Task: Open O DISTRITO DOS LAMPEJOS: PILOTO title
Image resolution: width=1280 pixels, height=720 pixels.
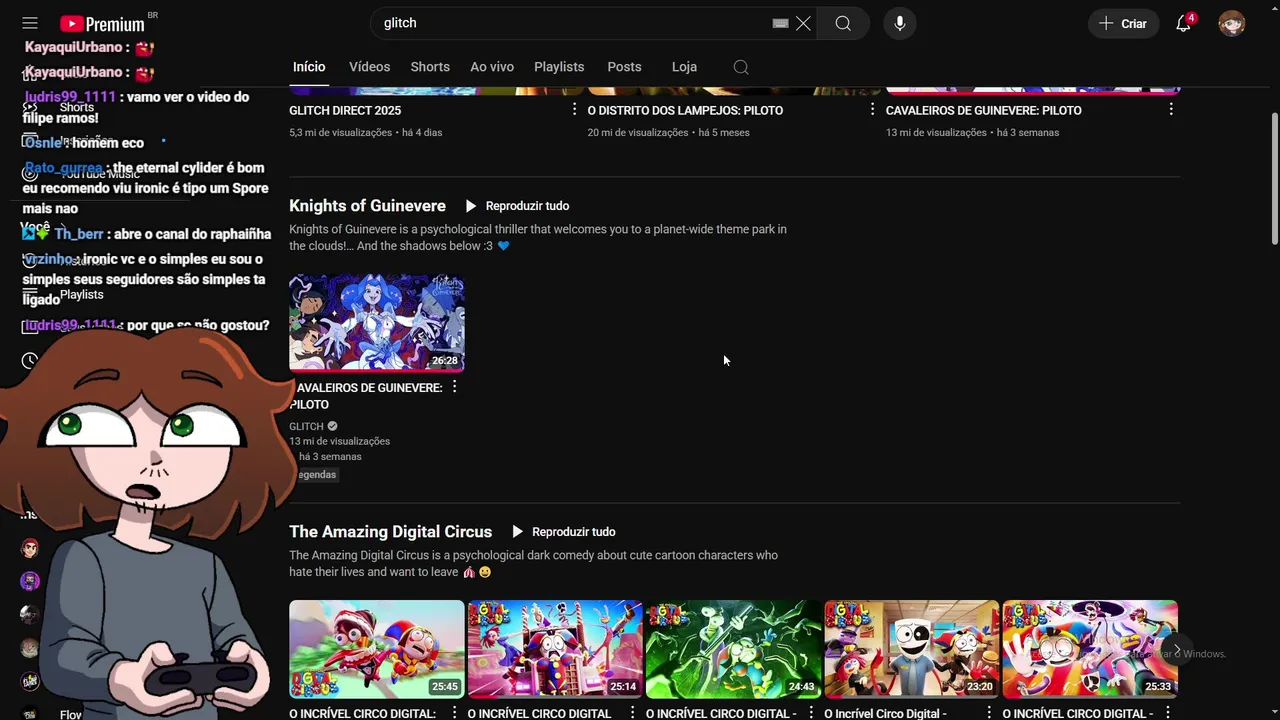Action: click(685, 110)
